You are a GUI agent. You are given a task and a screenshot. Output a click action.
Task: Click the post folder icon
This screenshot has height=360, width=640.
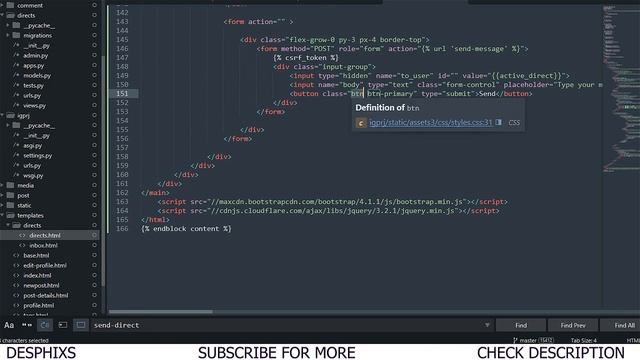(10, 195)
